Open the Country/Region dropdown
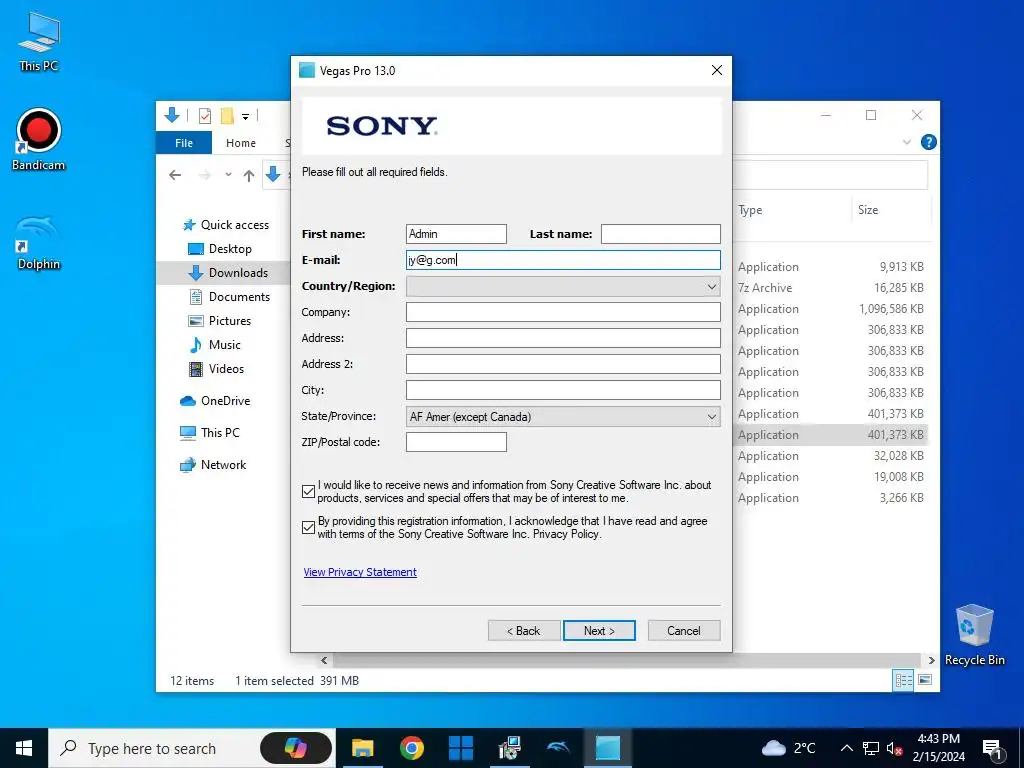The width and height of the screenshot is (1024, 768). coord(563,286)
